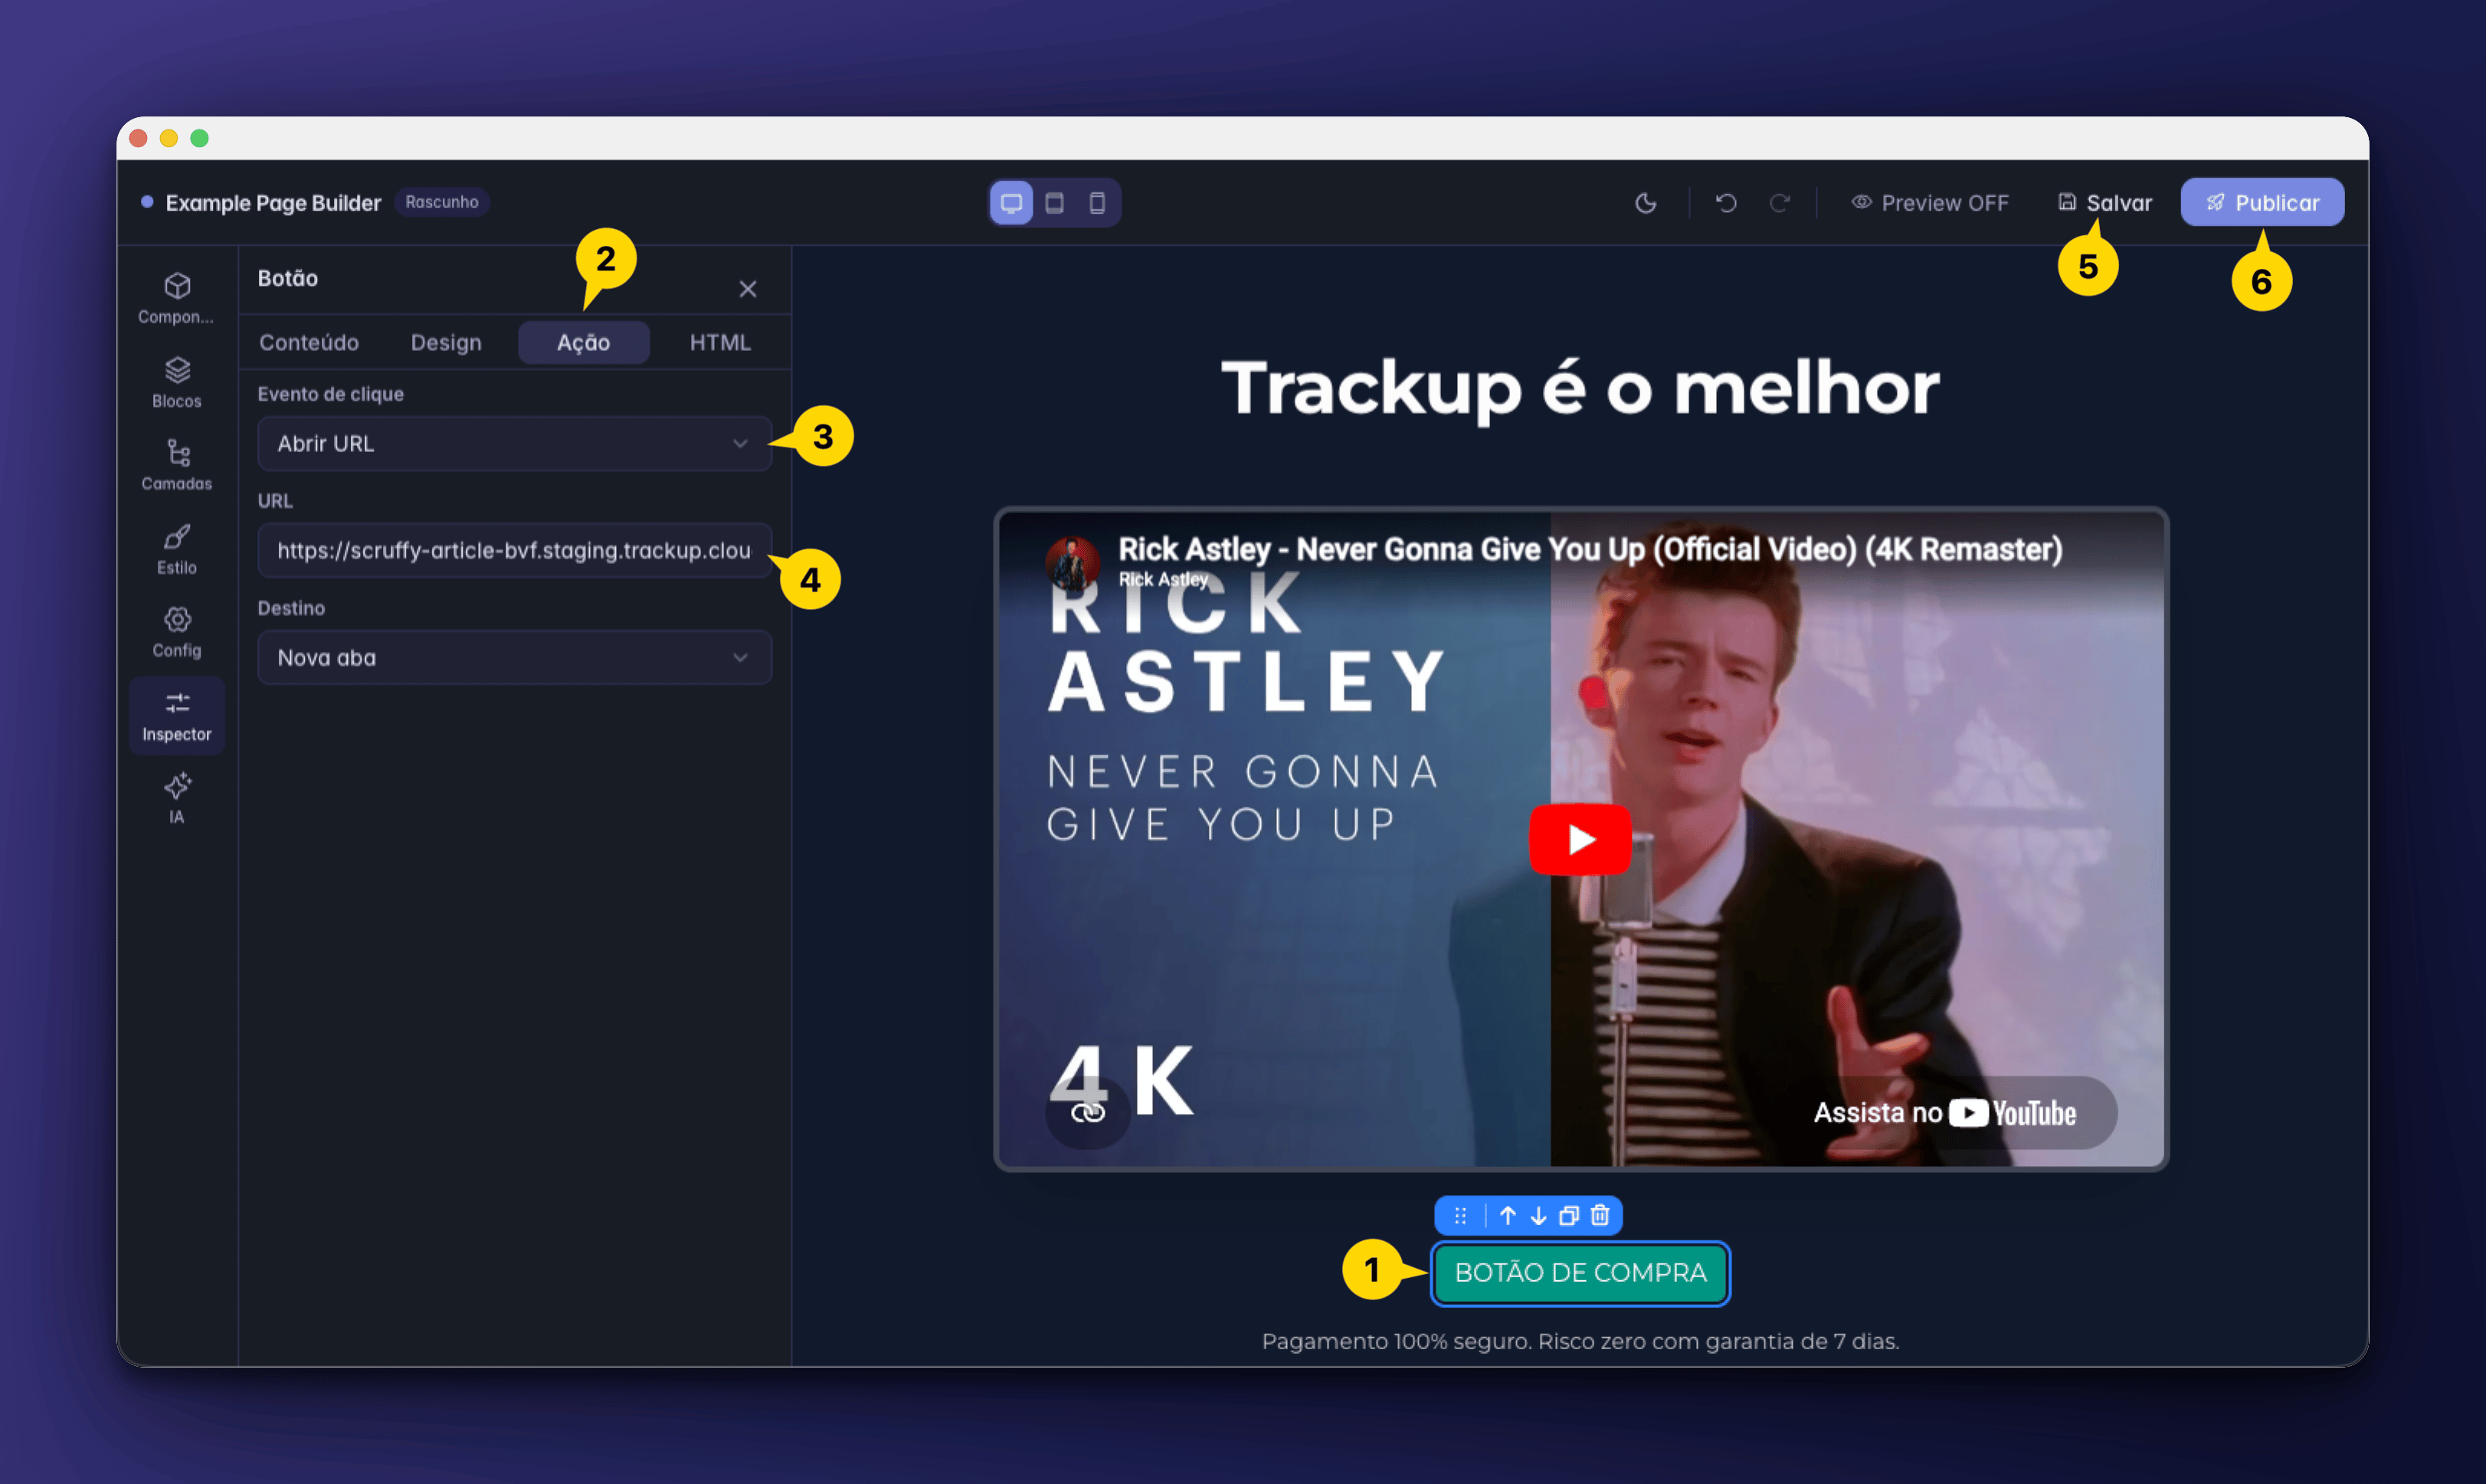Screen dimensions: 2486x1484
Task: Click the Rick Astley channel name
Action: 1163,579
